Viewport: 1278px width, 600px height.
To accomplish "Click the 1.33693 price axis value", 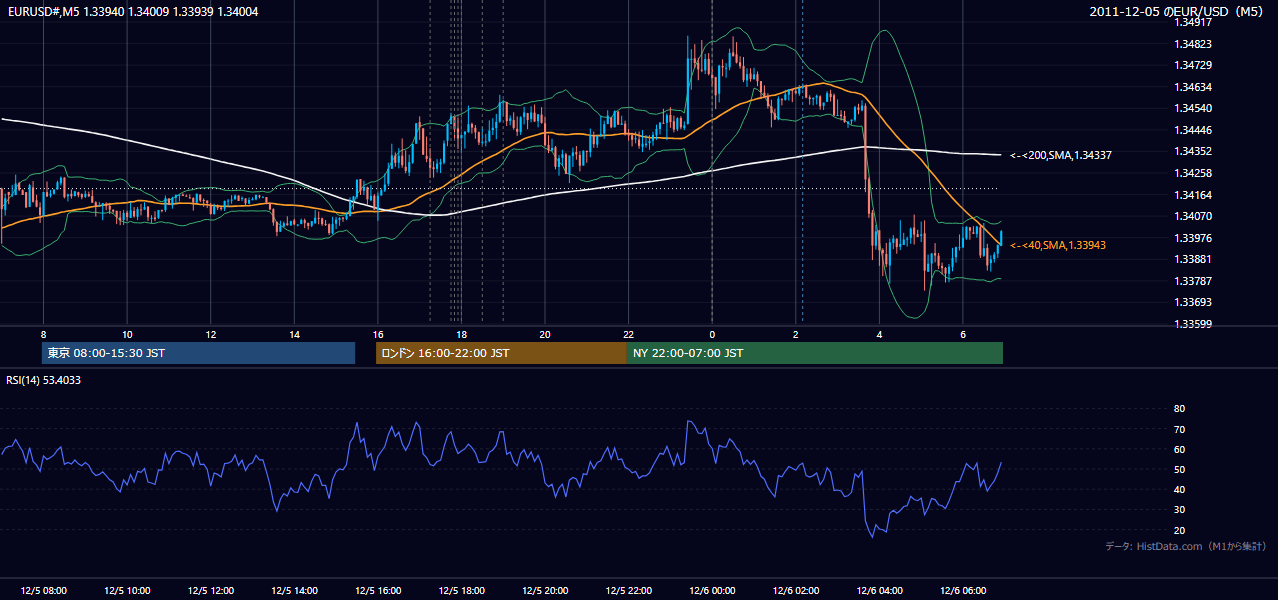I will 1193,302.
